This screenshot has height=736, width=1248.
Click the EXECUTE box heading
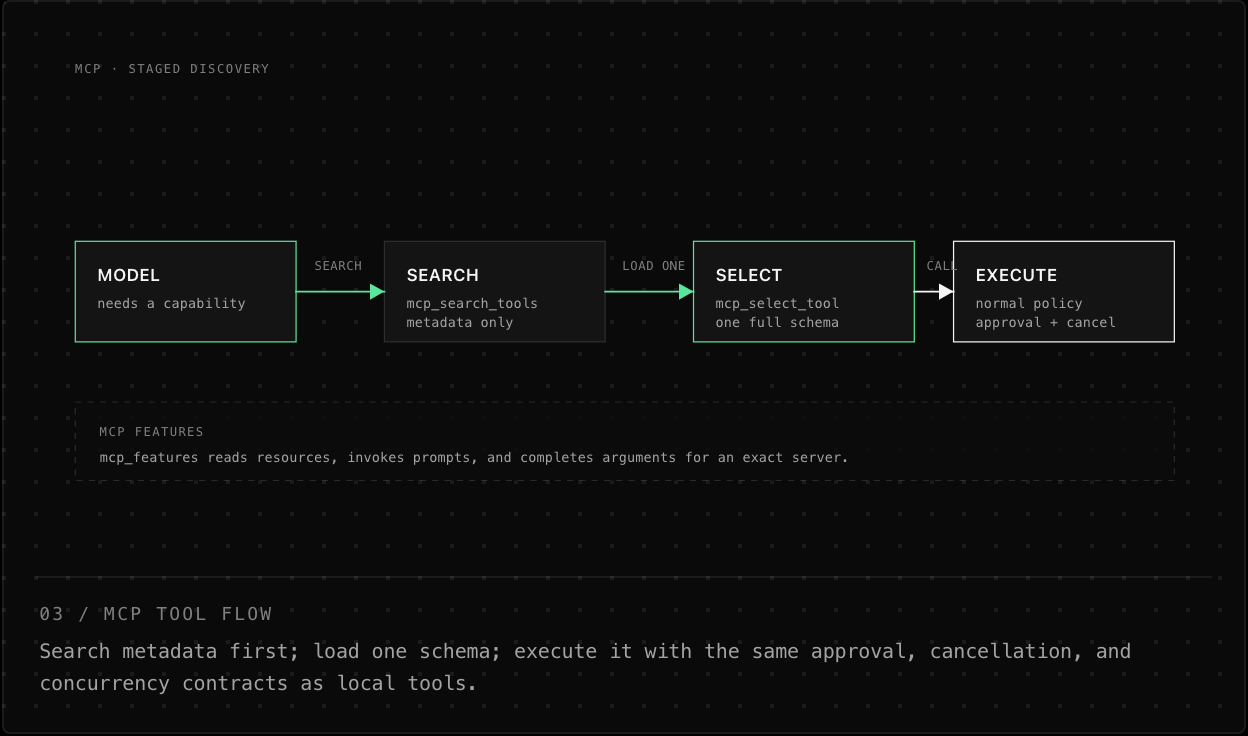pyautogui.click(x=1016, y=275)
